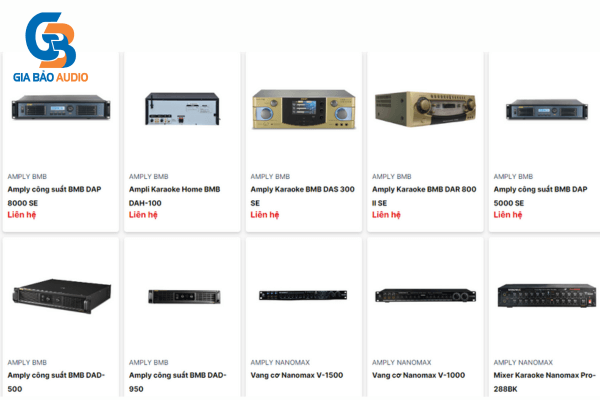Viewport: 600px width, 400px height.
Task: Open Amply Karaoke BMB DAS 300 SE title
Action: (302, 196)
